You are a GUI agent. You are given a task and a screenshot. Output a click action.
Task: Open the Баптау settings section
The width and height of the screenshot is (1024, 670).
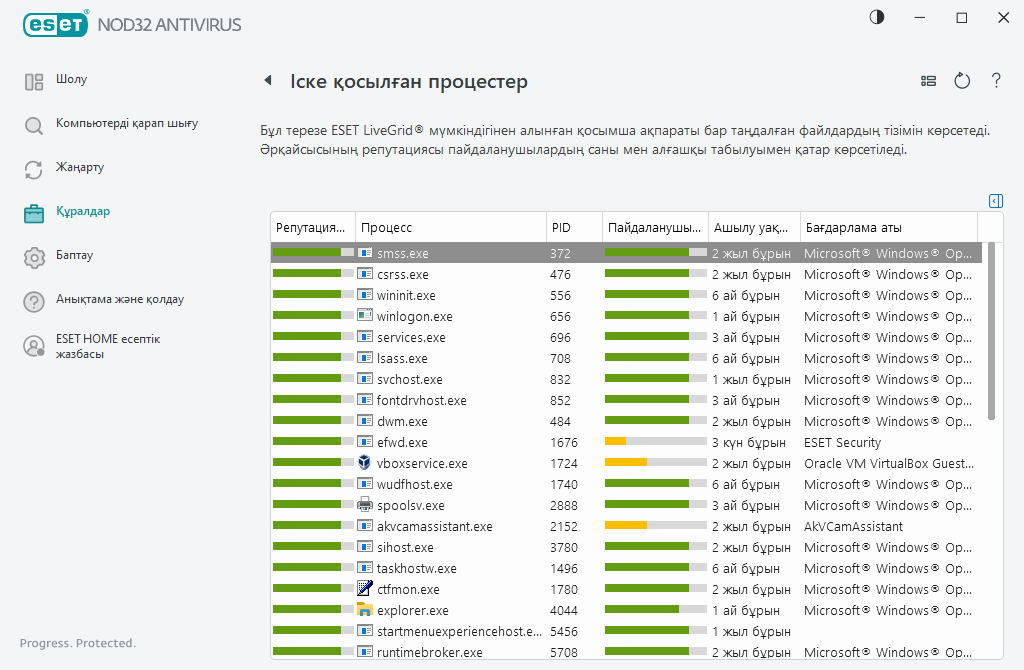74,256
